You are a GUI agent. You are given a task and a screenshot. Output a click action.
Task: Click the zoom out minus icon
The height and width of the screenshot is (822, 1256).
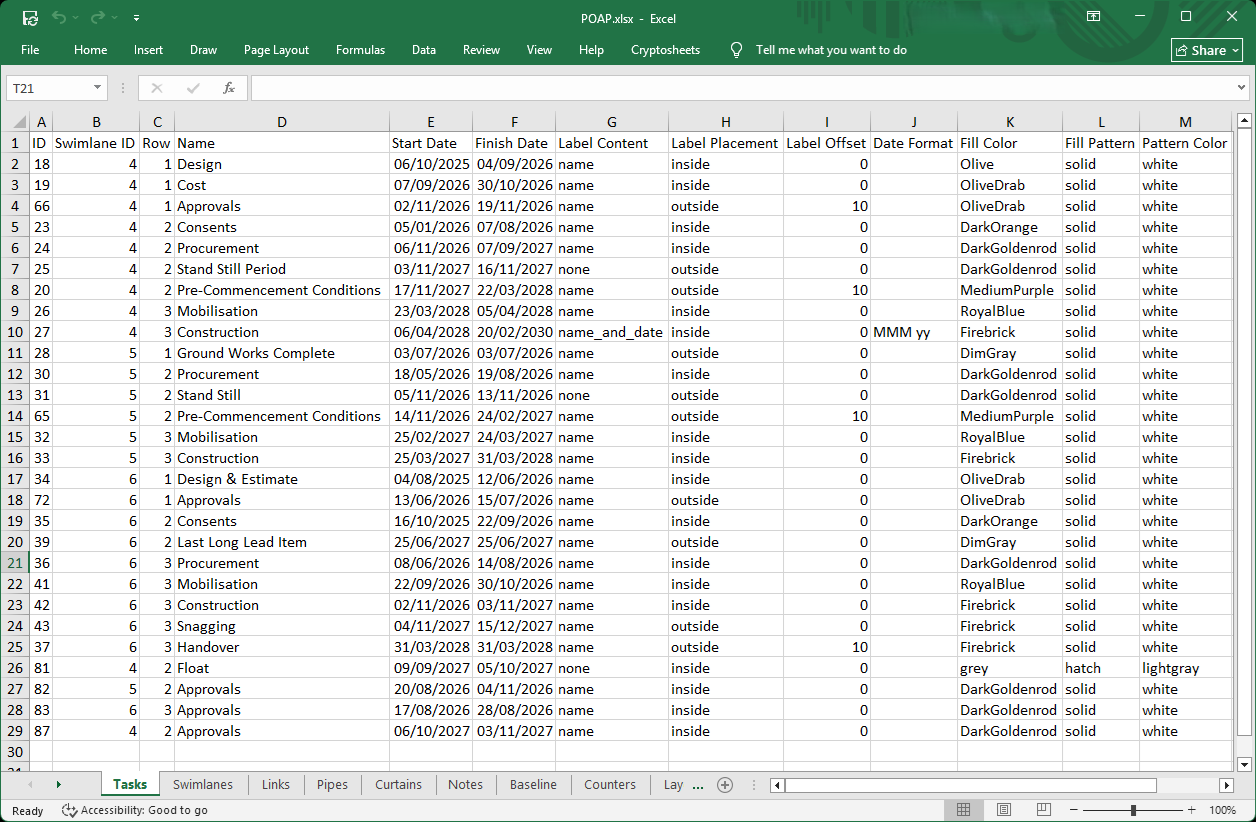tap(1075, 810)
